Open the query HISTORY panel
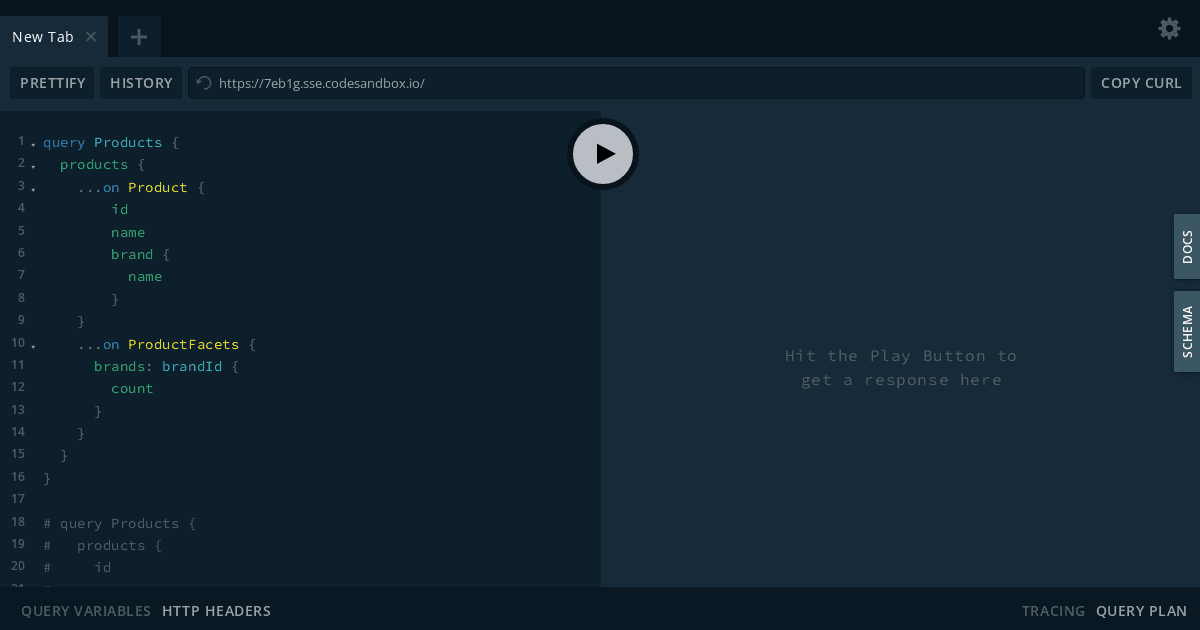The image size is (1200, 630). click(141, 82)
